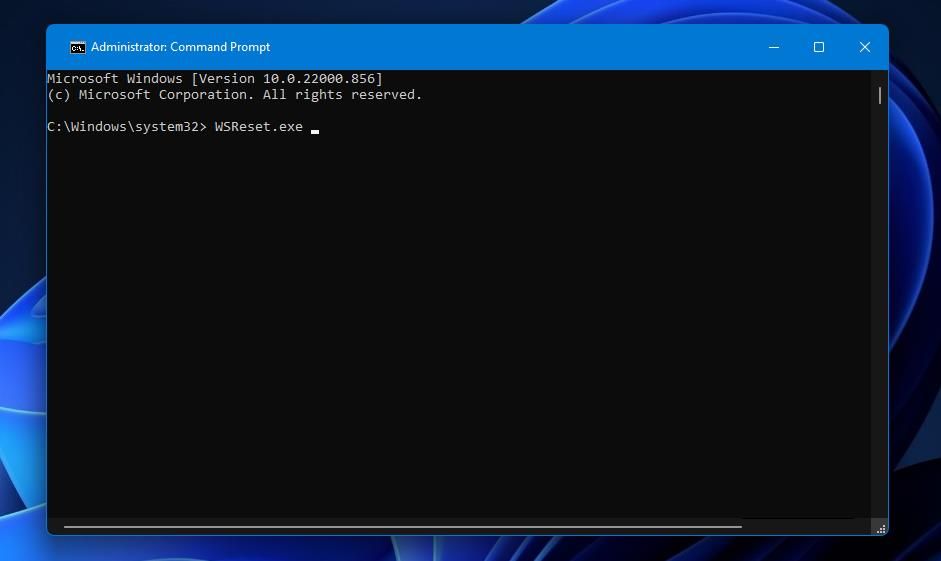Click the blinking text cursor after WSReset.exe

pos(315,131)
